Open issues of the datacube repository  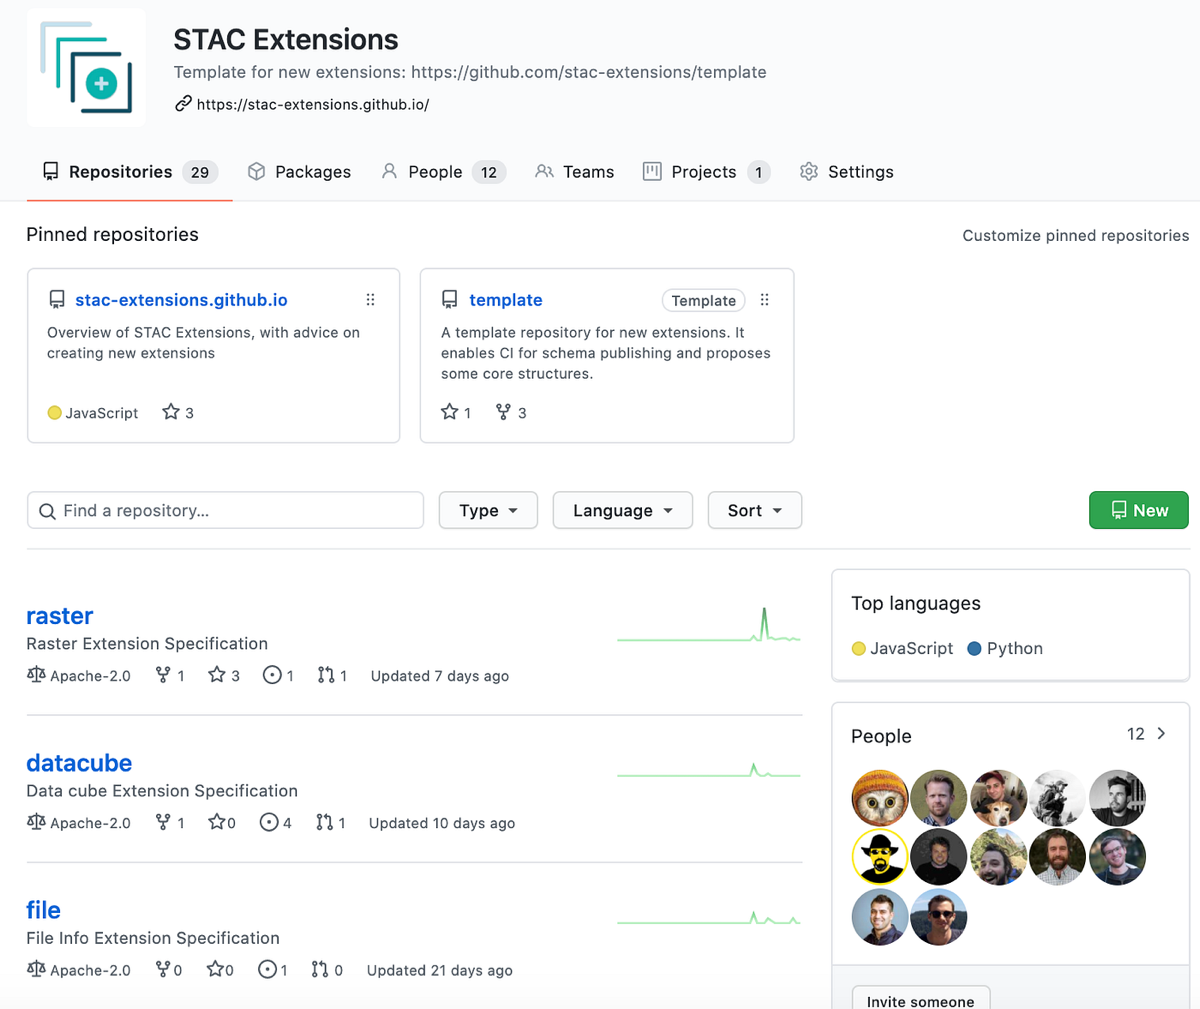(x=276, y=822)
